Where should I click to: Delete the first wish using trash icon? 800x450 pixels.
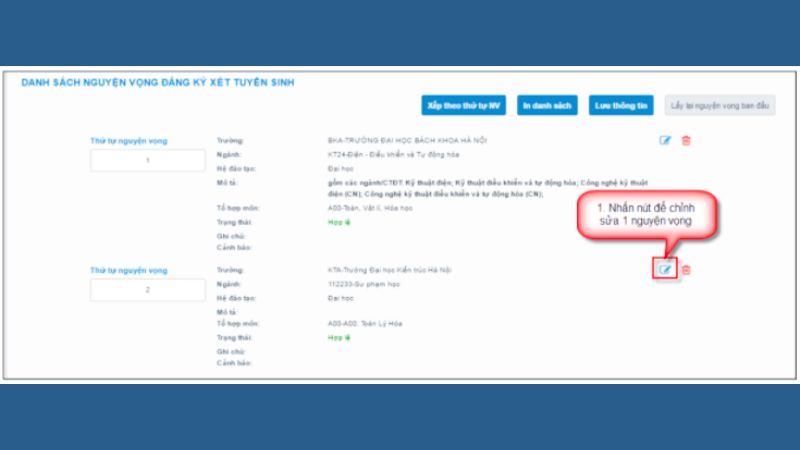point(686,140)
